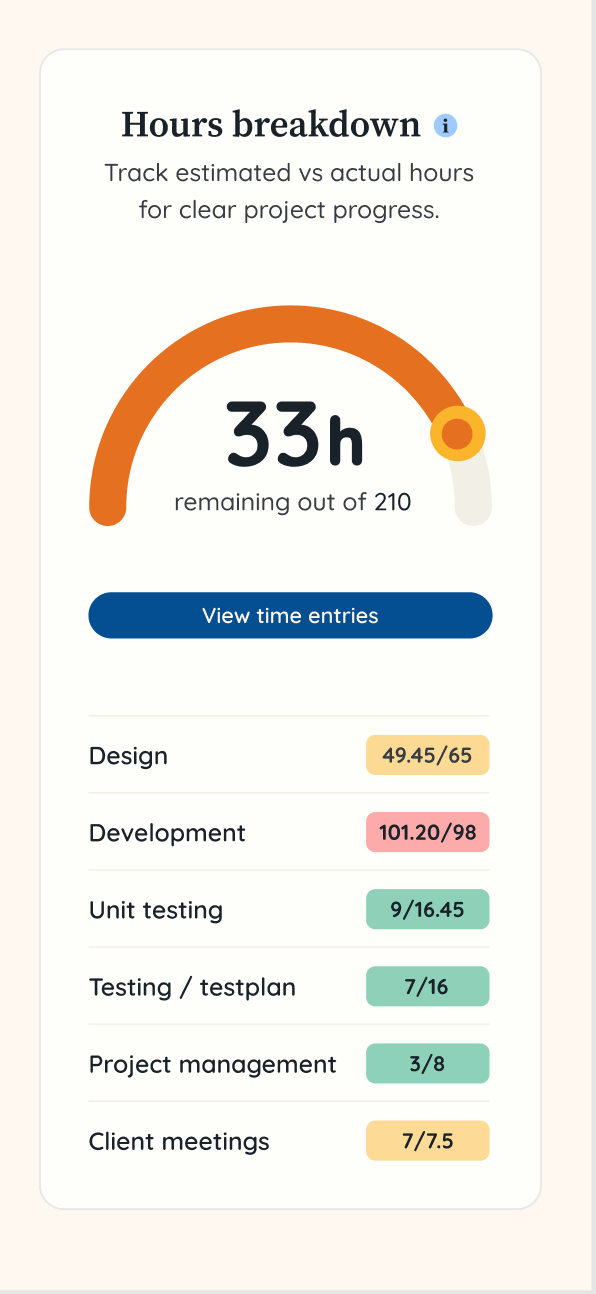Select the Project management row
596x1294 pixels.
click(x=289, y=1064)
